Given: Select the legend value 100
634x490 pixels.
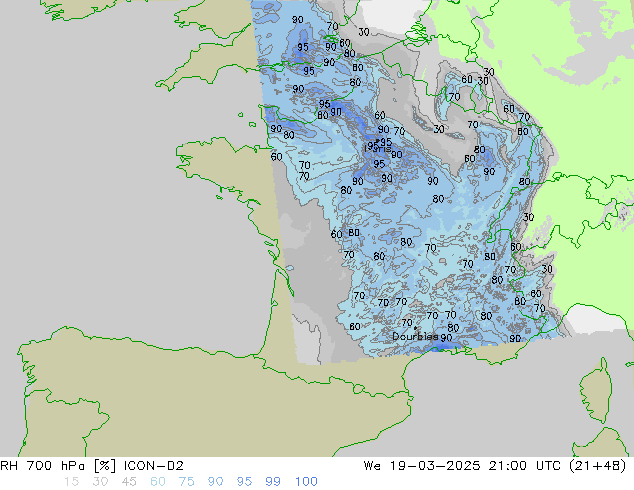Looking at the screenshot, I should pos(306,482).
